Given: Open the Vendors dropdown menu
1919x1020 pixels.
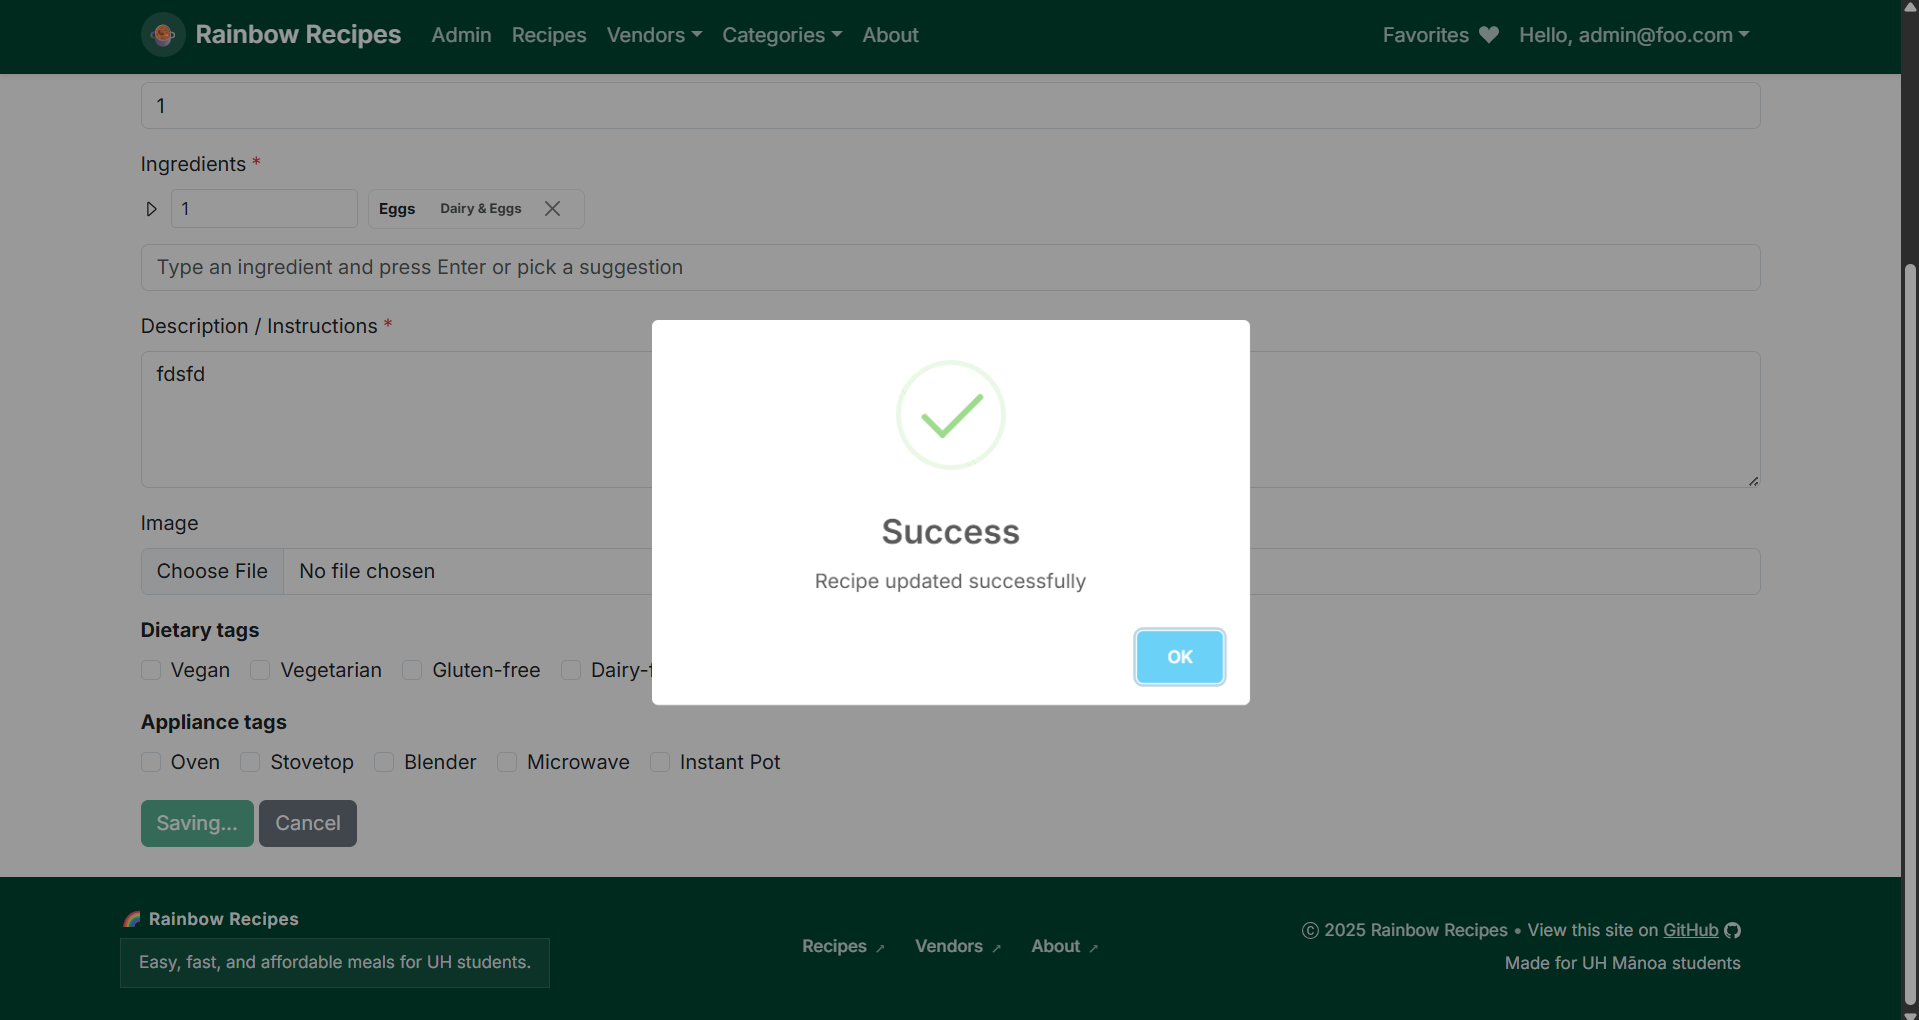Looking at the screenshot, I should 654,35.
